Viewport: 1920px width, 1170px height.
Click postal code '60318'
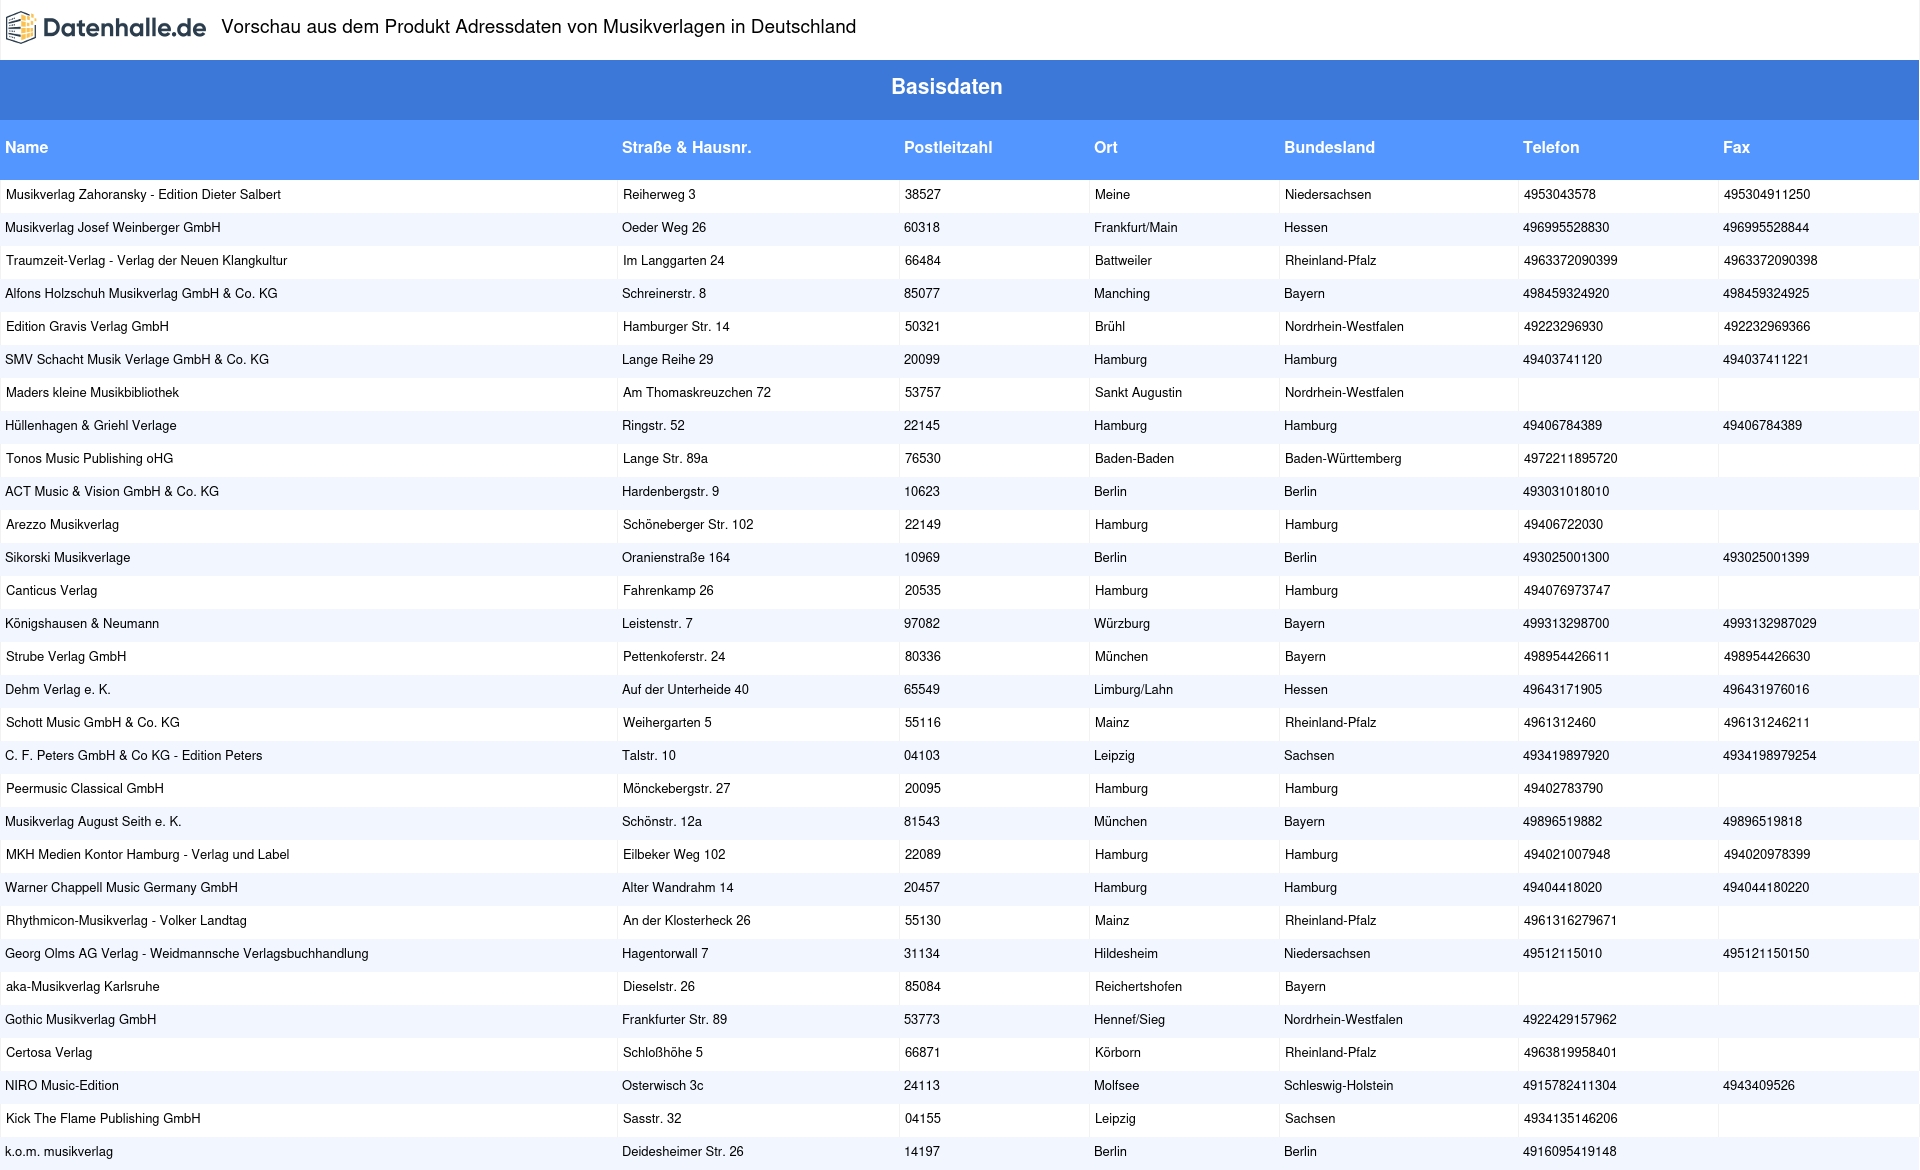coord(922,228)
